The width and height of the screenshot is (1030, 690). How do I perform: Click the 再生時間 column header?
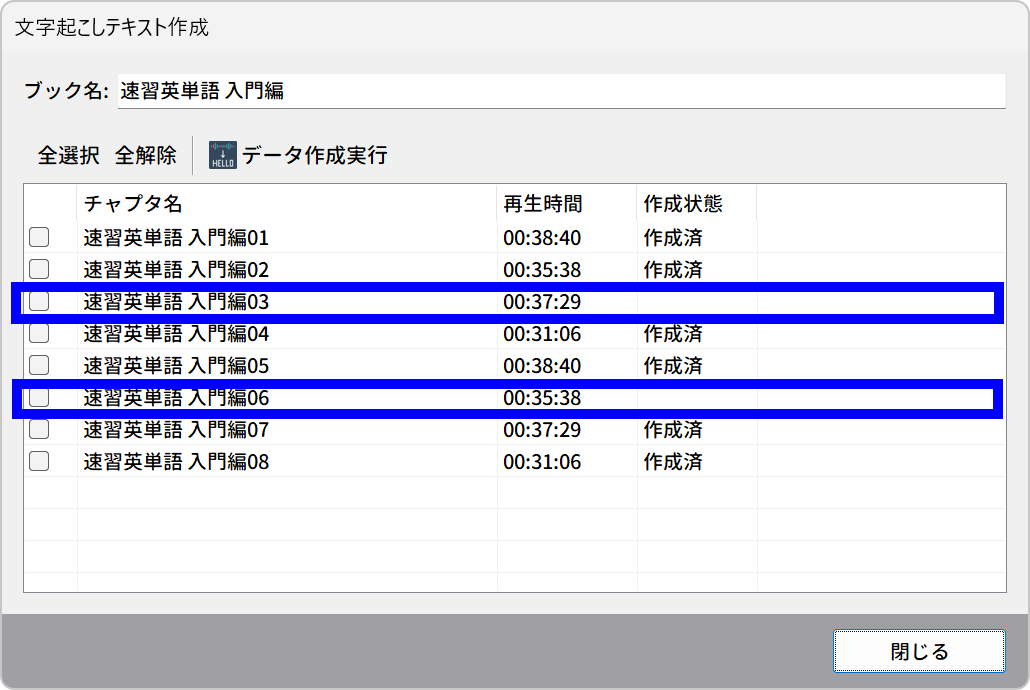point(567,204)
